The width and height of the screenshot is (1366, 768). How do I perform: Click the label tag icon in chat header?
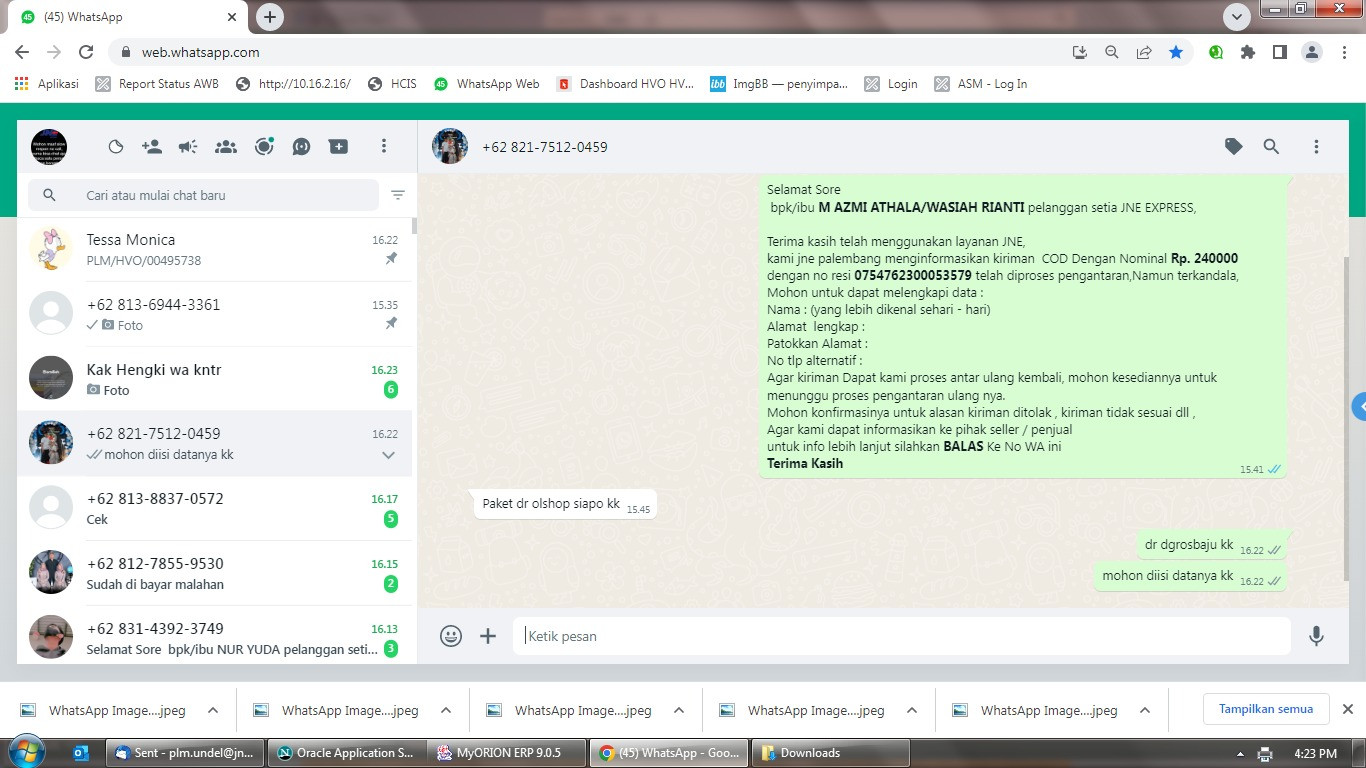pyautogui.click(x=1234, y=147)
